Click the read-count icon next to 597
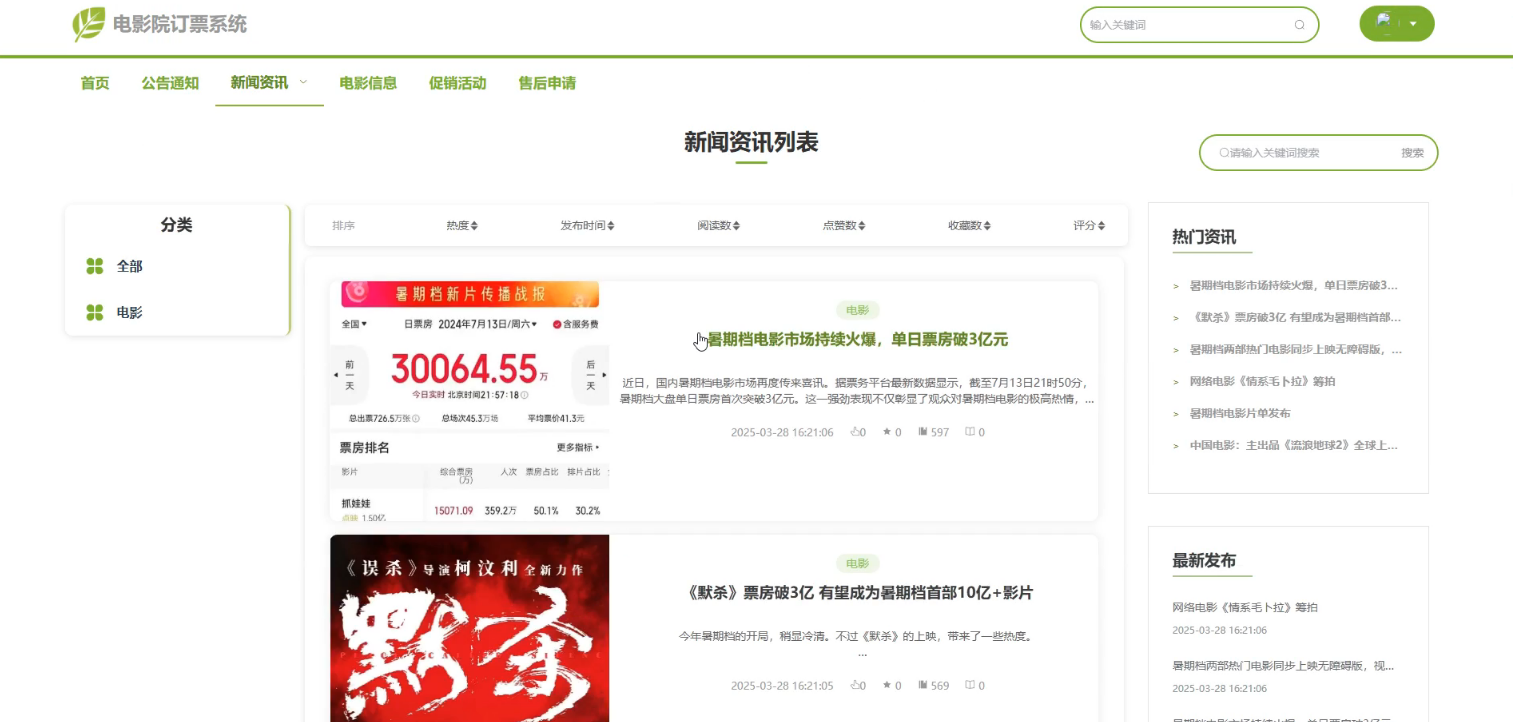Viewport: 1513px width, 722px height. point(923,432)
